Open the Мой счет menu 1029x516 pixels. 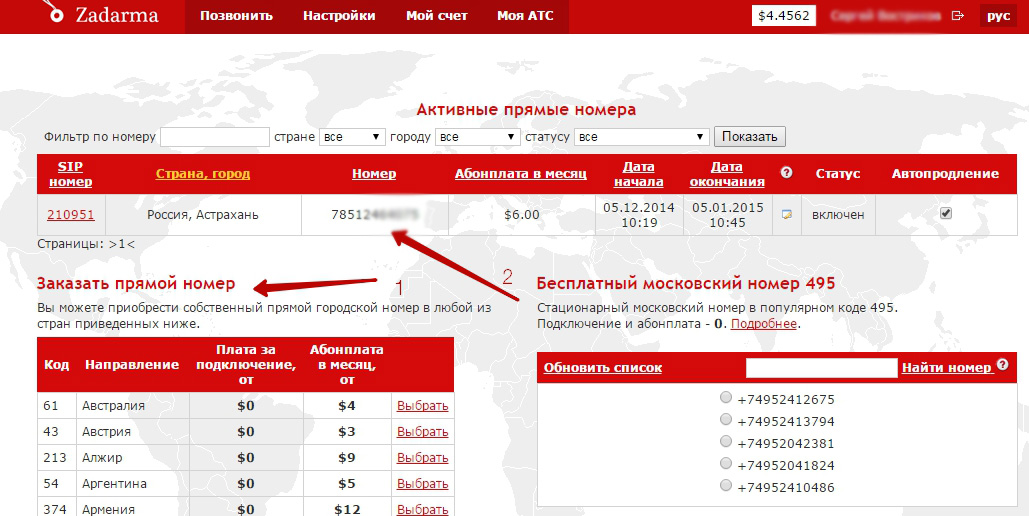436,16
